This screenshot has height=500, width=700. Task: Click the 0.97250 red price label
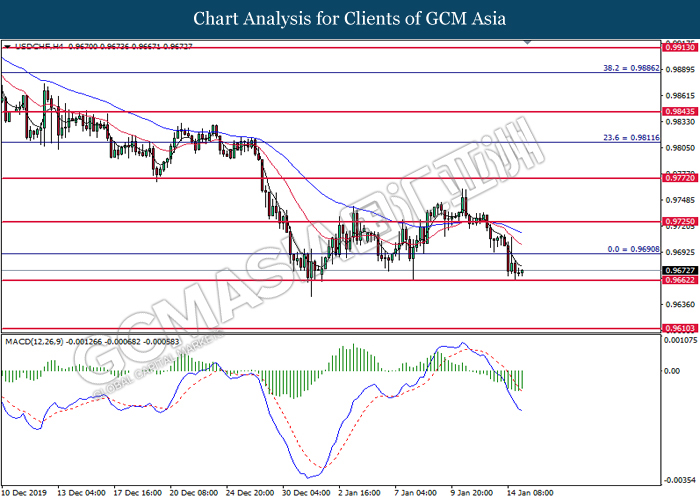tap(680, 221)
